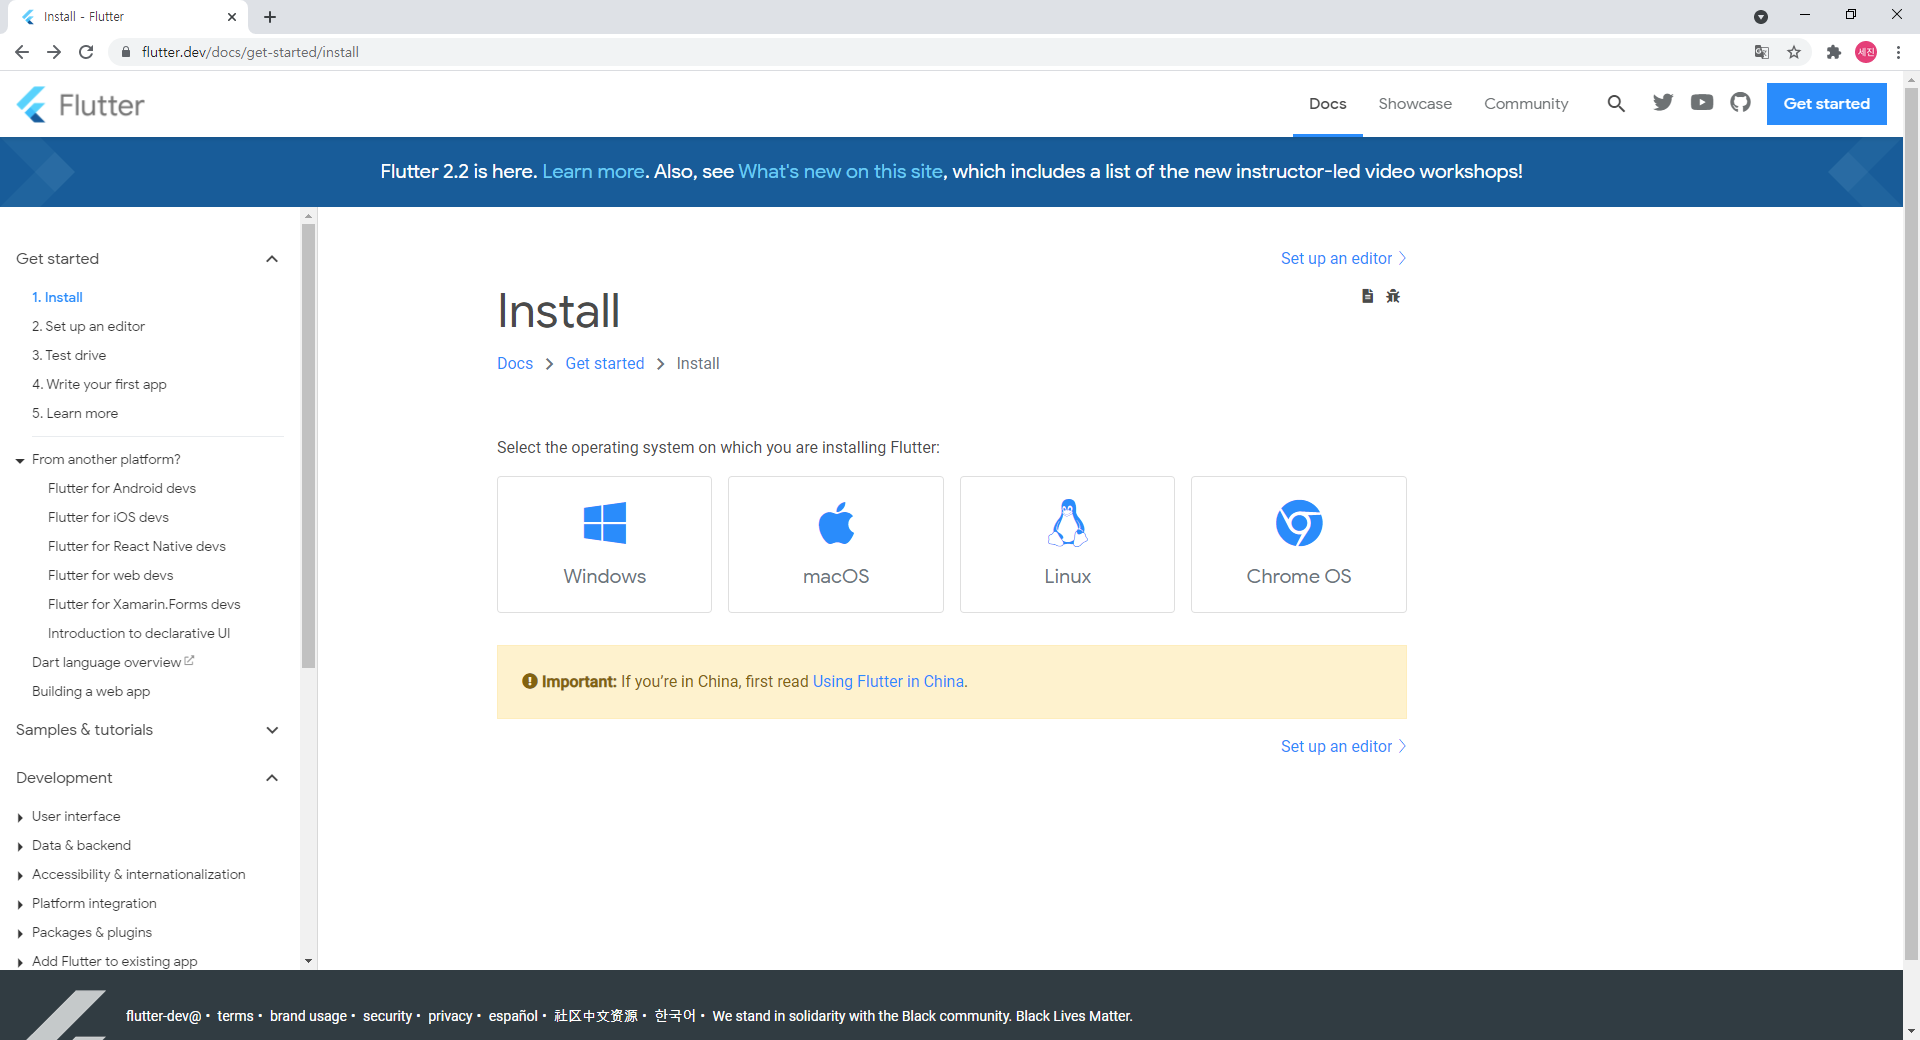View site info via the lock icon

(x=126, y=52)
